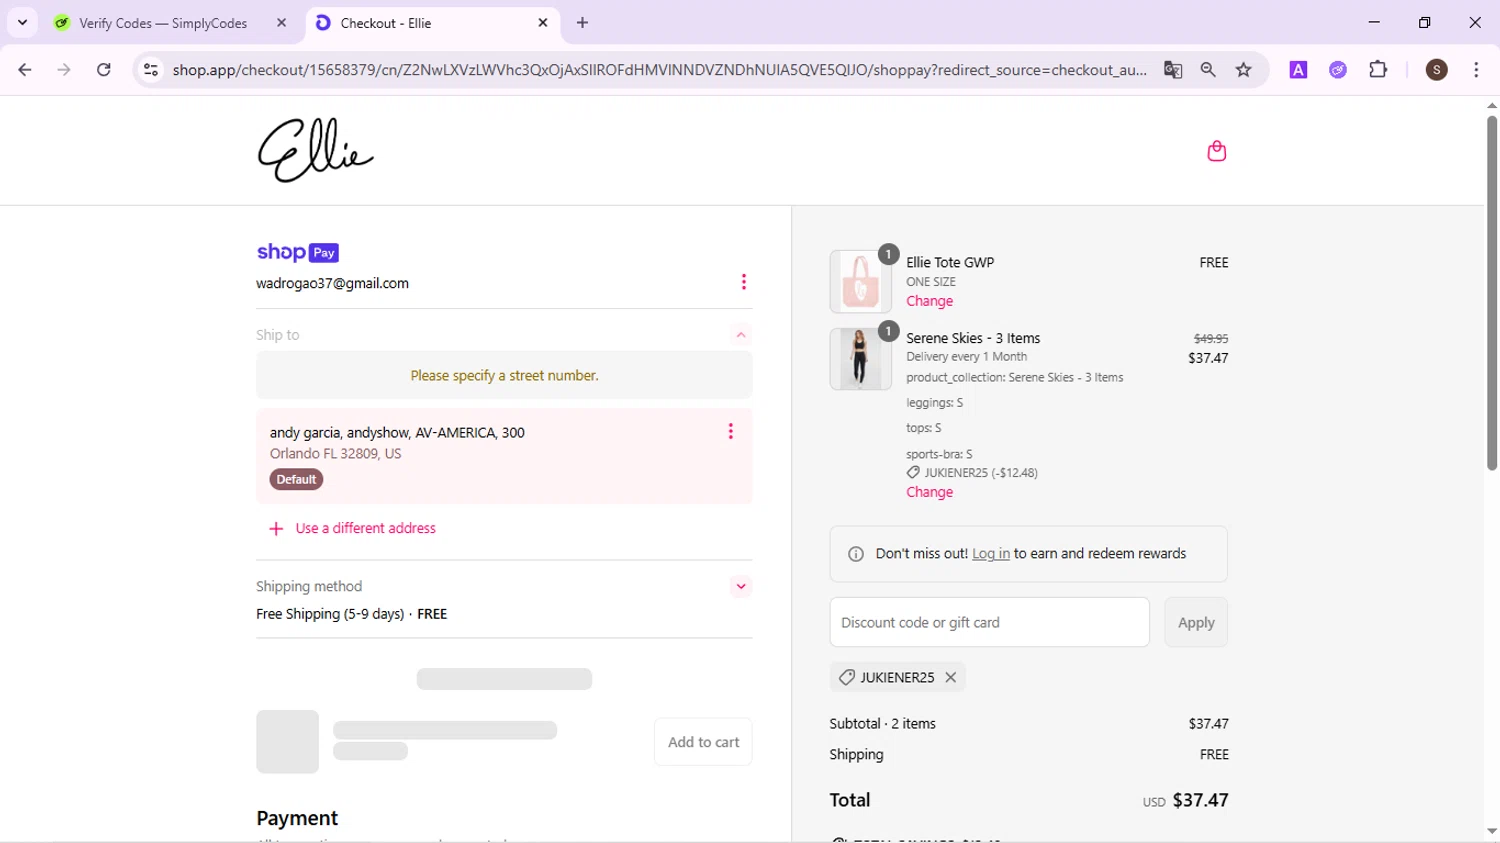Image resolution: width=1500 pixels, height=843 pixels.
Task: Click the Default address badge
Action: pyautogui.click(x=296, y=480)
